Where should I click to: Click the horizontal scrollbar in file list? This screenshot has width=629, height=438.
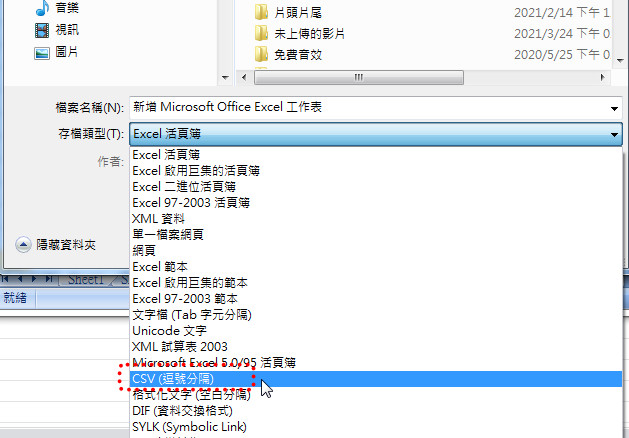[x=359, y=77]
